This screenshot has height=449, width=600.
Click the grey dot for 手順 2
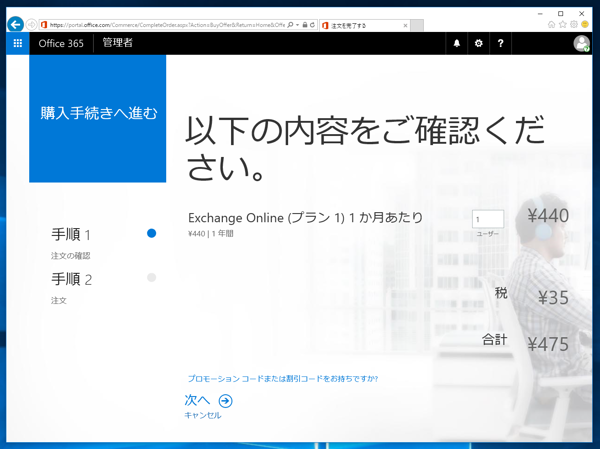click(x=152, y=278)
